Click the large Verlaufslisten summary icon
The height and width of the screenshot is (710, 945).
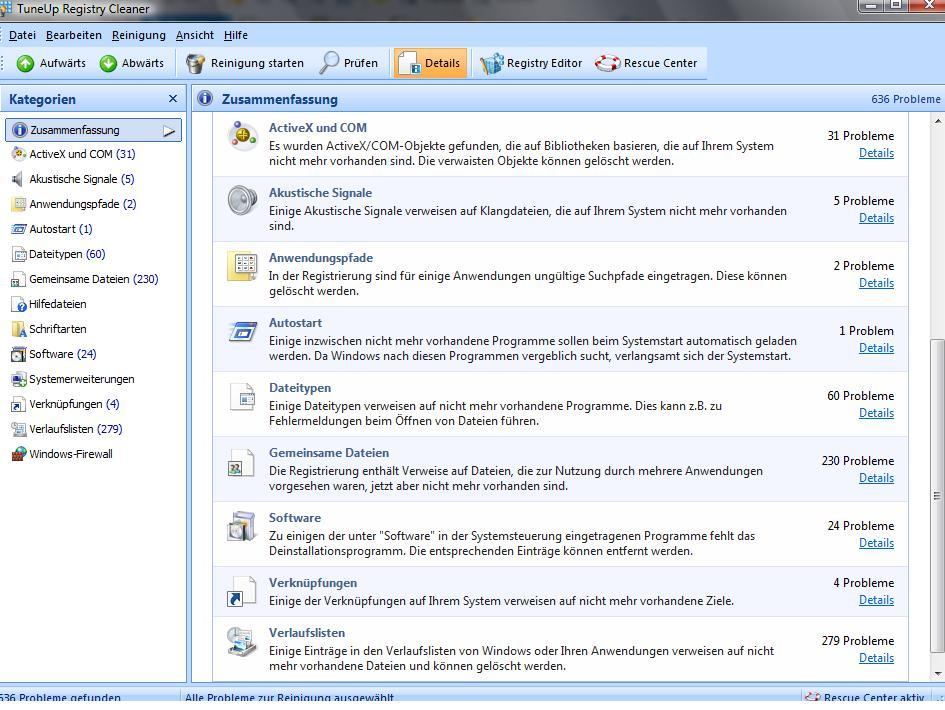242,641
